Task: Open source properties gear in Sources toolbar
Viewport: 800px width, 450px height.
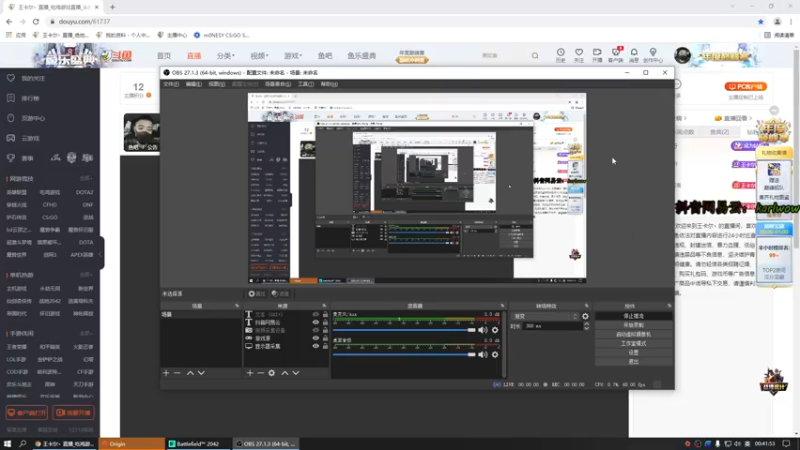Action: pyautogui.click(x=272, y=373)
